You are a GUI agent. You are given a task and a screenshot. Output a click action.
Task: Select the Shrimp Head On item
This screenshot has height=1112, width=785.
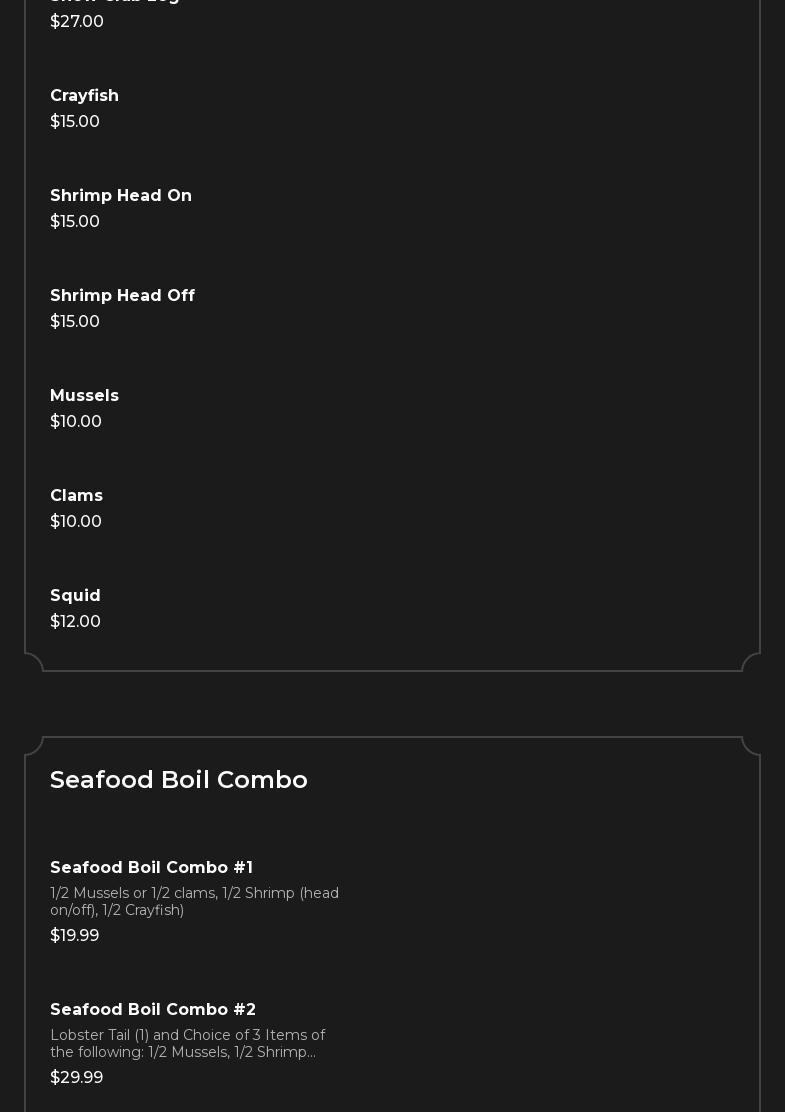click(121, 196)
